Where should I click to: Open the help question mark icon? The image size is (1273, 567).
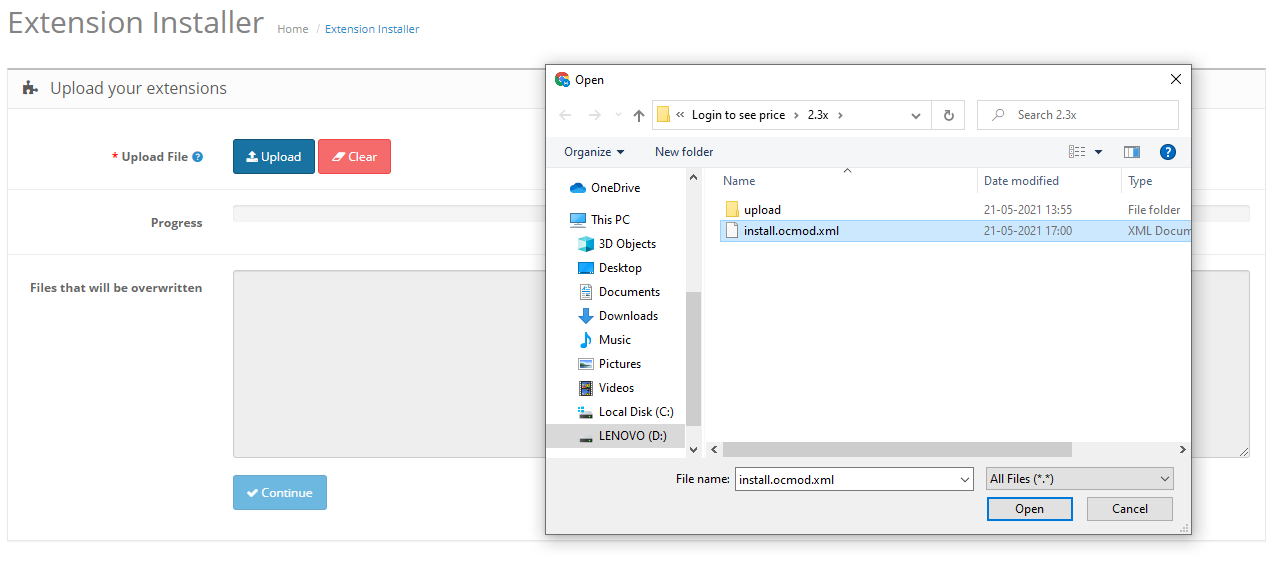pos(1167,152)
